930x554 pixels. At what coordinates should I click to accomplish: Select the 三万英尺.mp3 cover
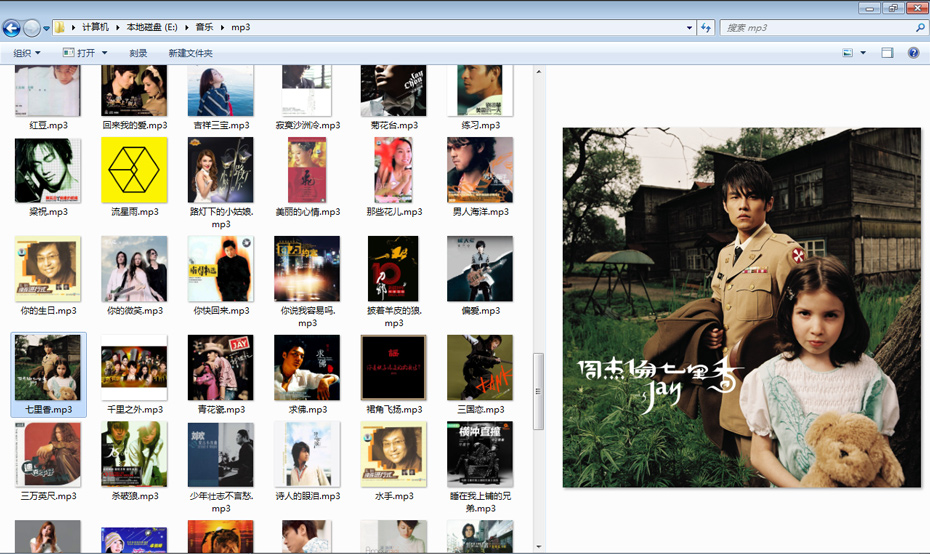click(x=47, y=454)
